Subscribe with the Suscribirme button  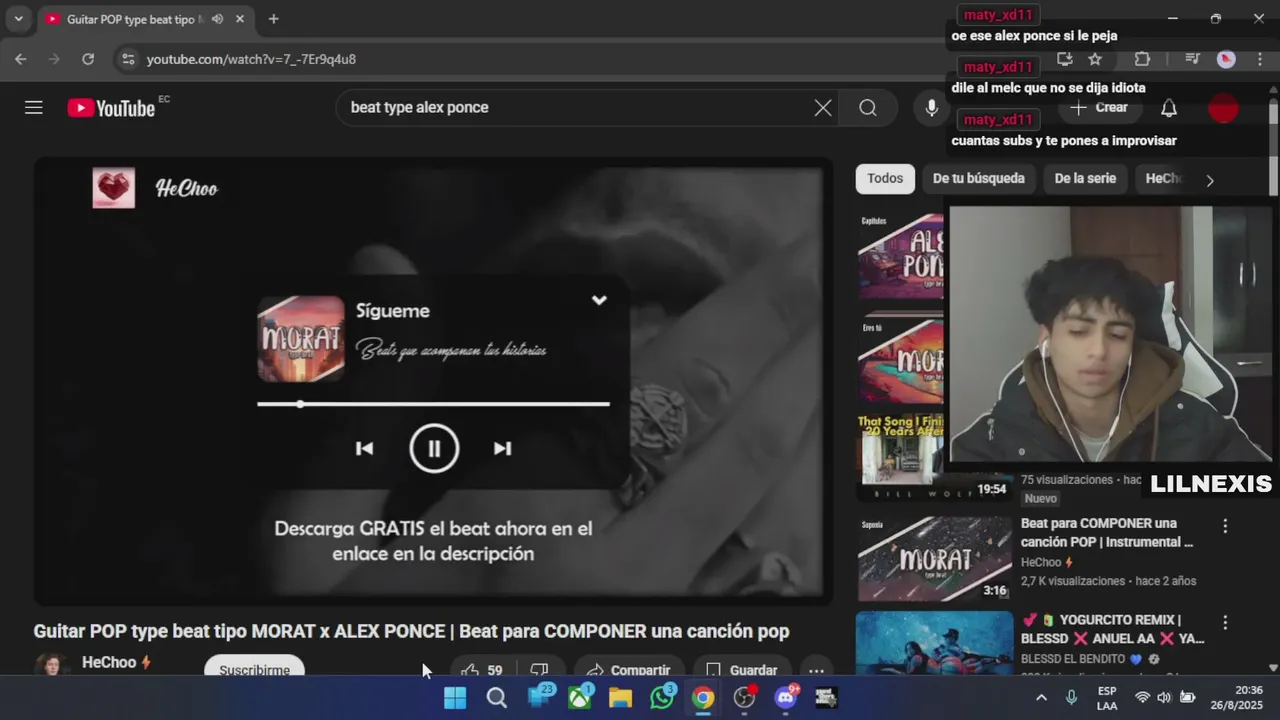click(x=254, y=670)
